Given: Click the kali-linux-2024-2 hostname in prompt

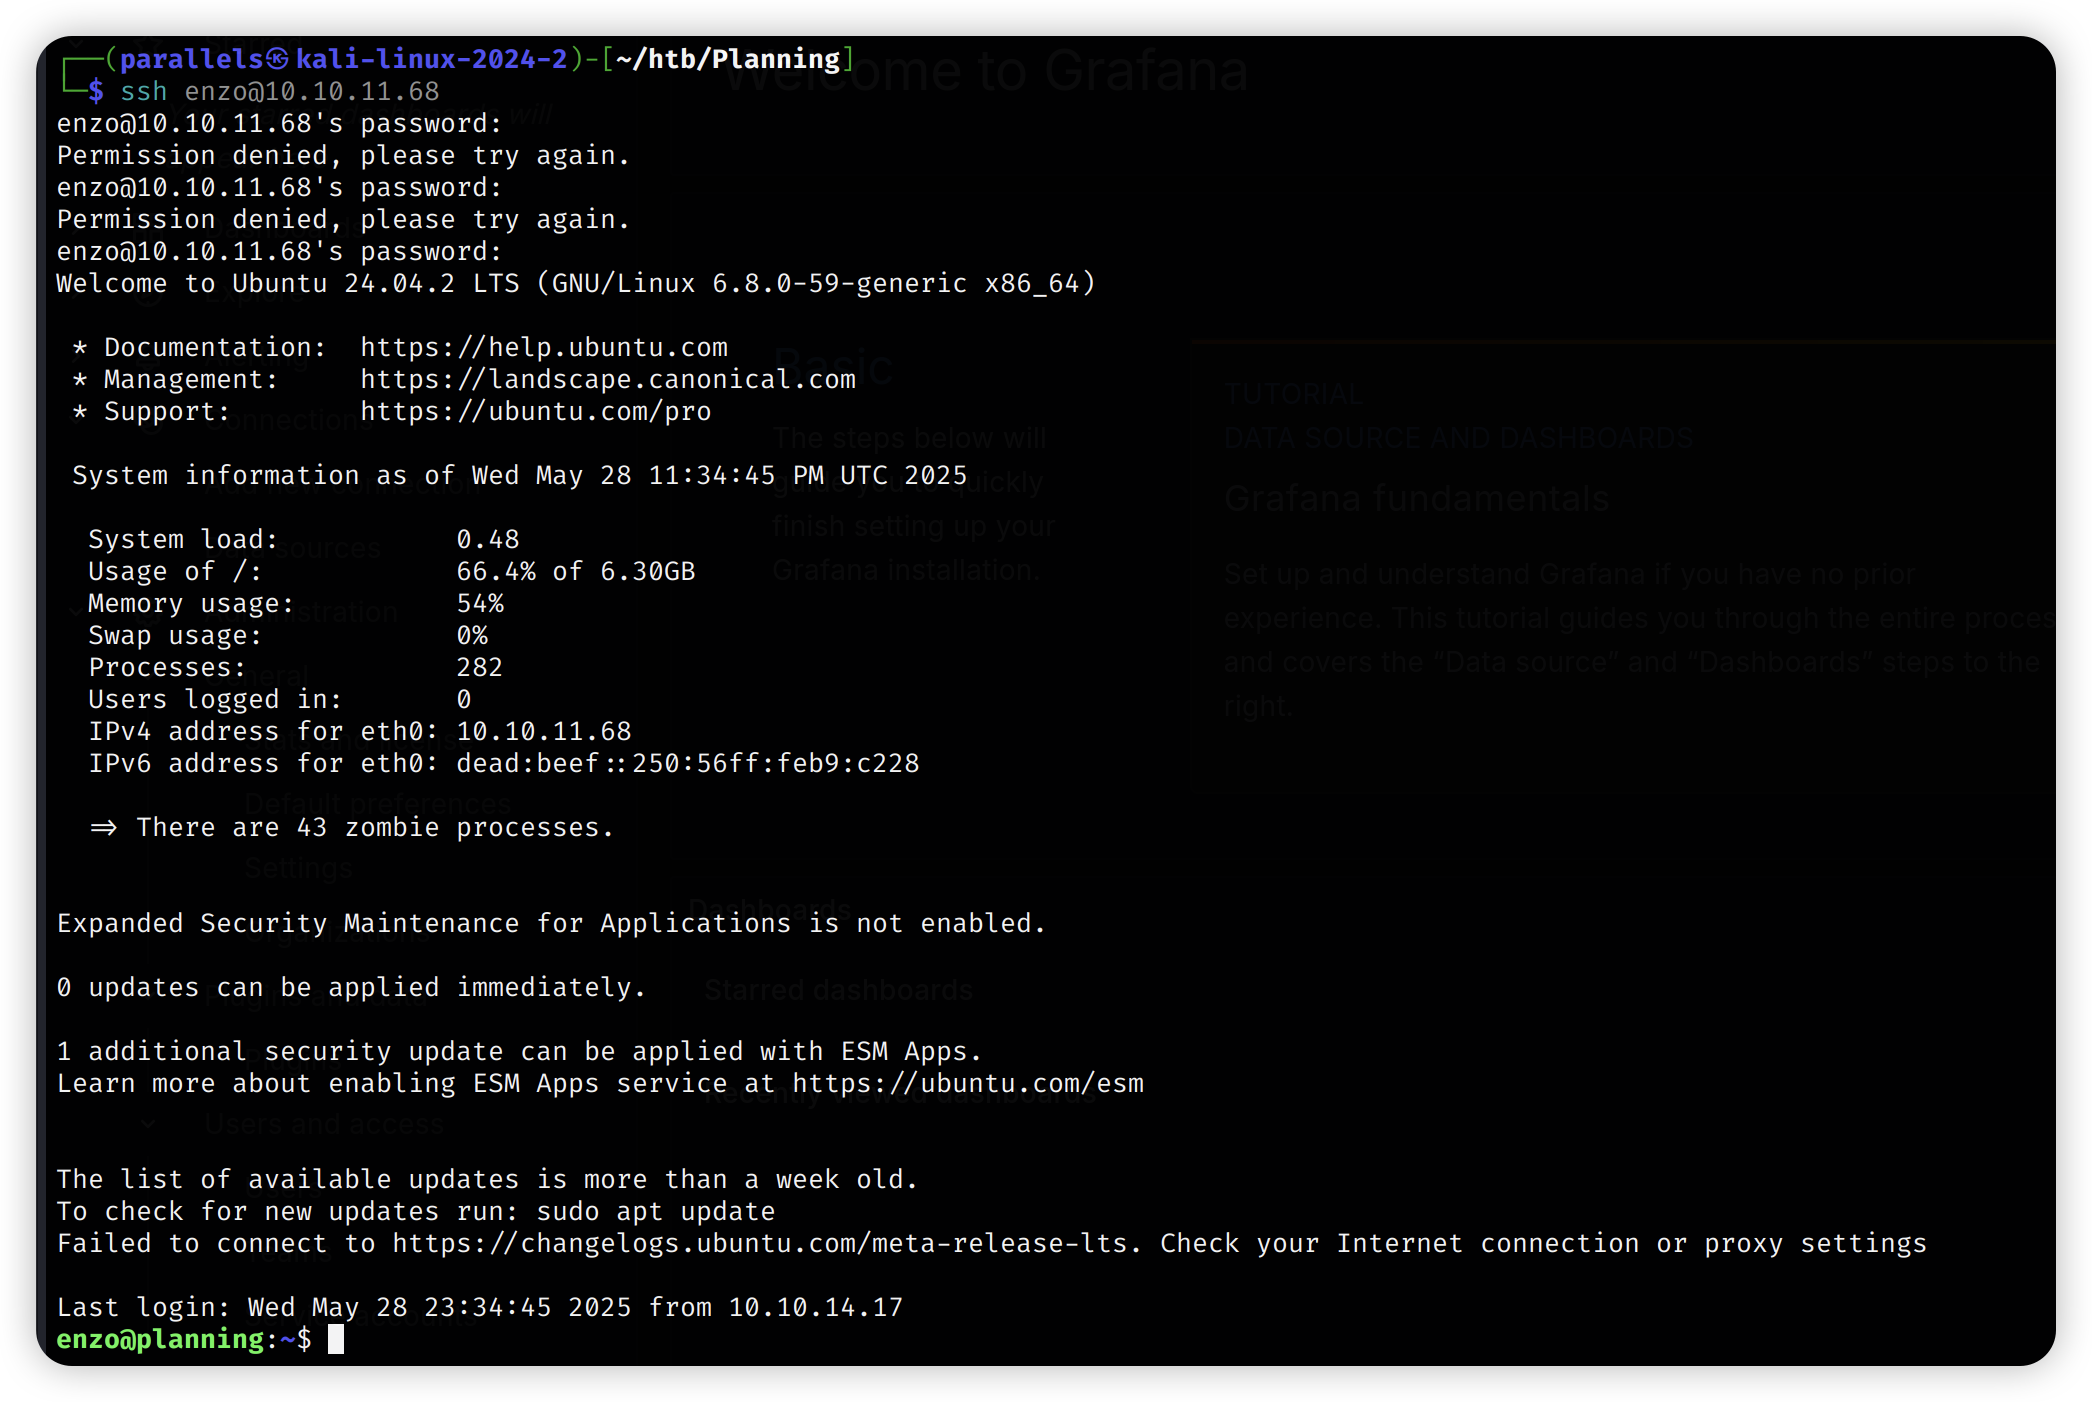Looking at the screenshot, I should pyautogui.click(x=431, y=60).
